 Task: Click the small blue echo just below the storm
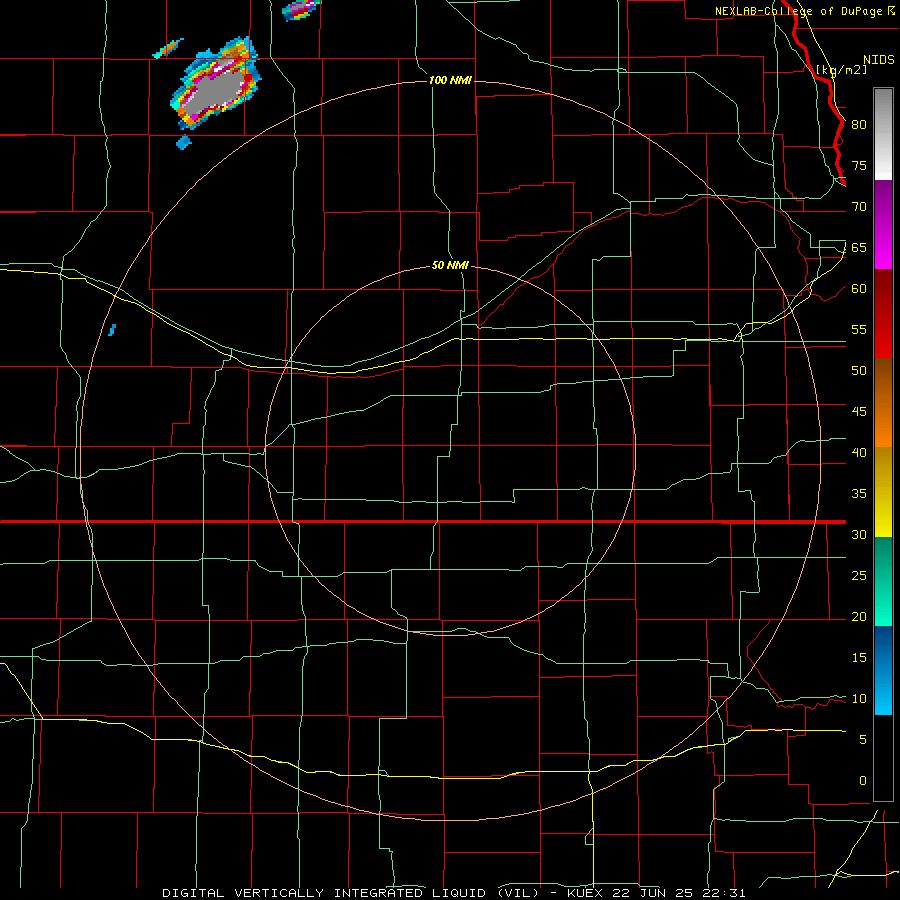(183, 142)
